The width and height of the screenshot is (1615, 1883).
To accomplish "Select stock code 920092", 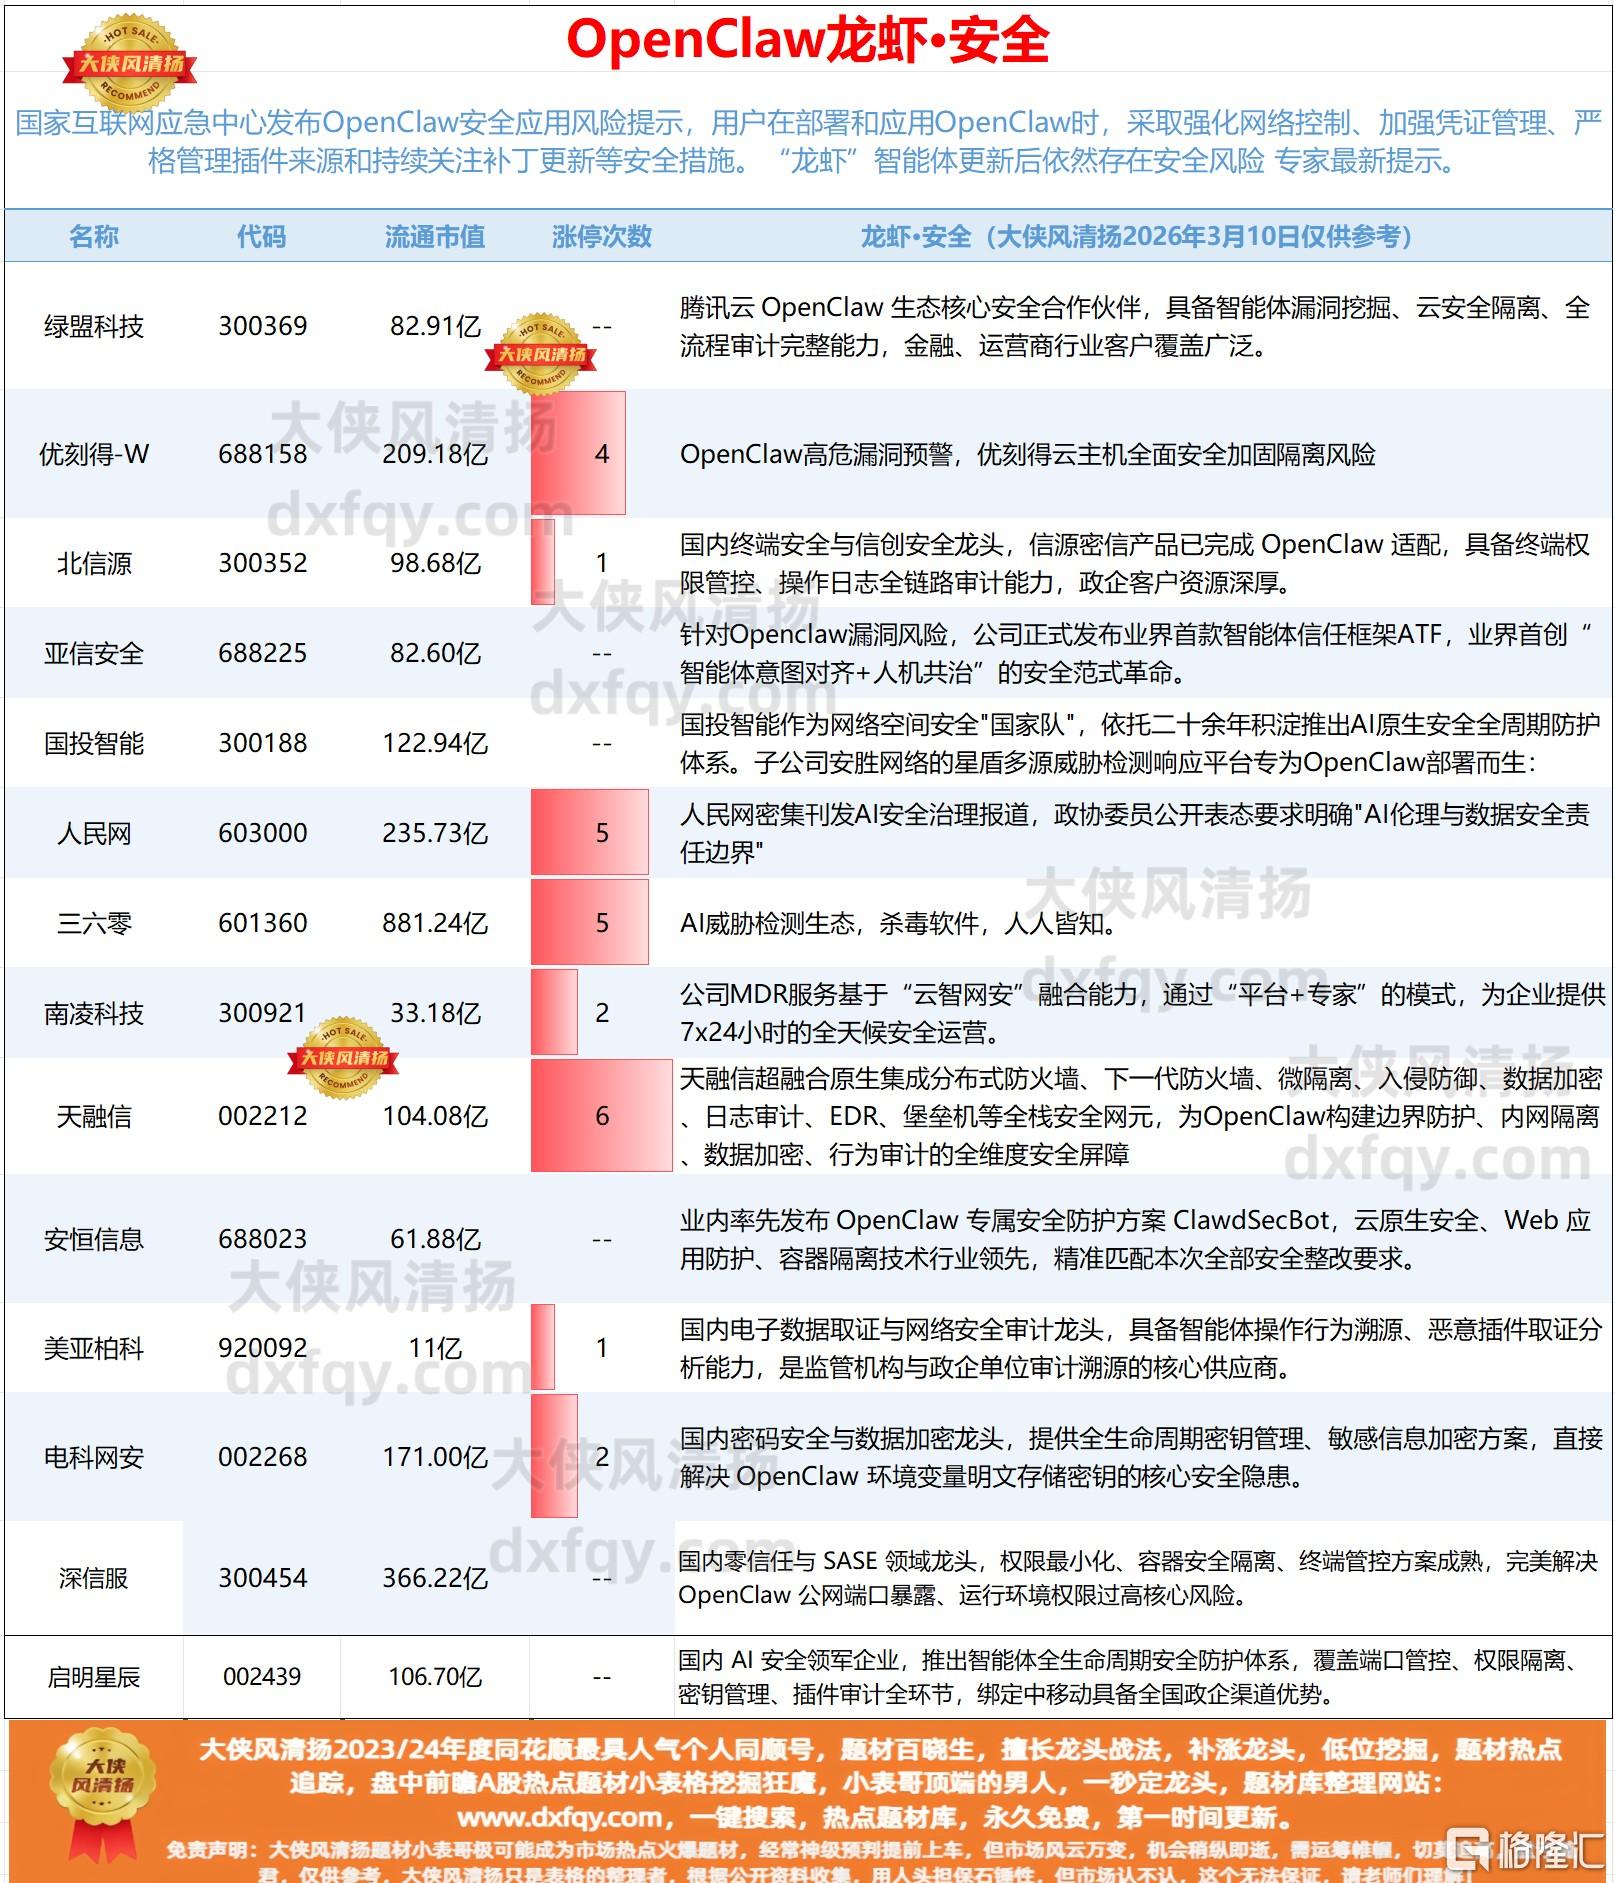I will (x=263, y=1348).
